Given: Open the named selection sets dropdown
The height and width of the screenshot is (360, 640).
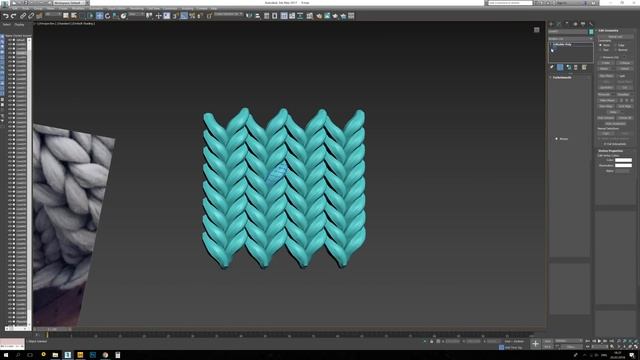Looking at the screenshot, I should 228,15.
